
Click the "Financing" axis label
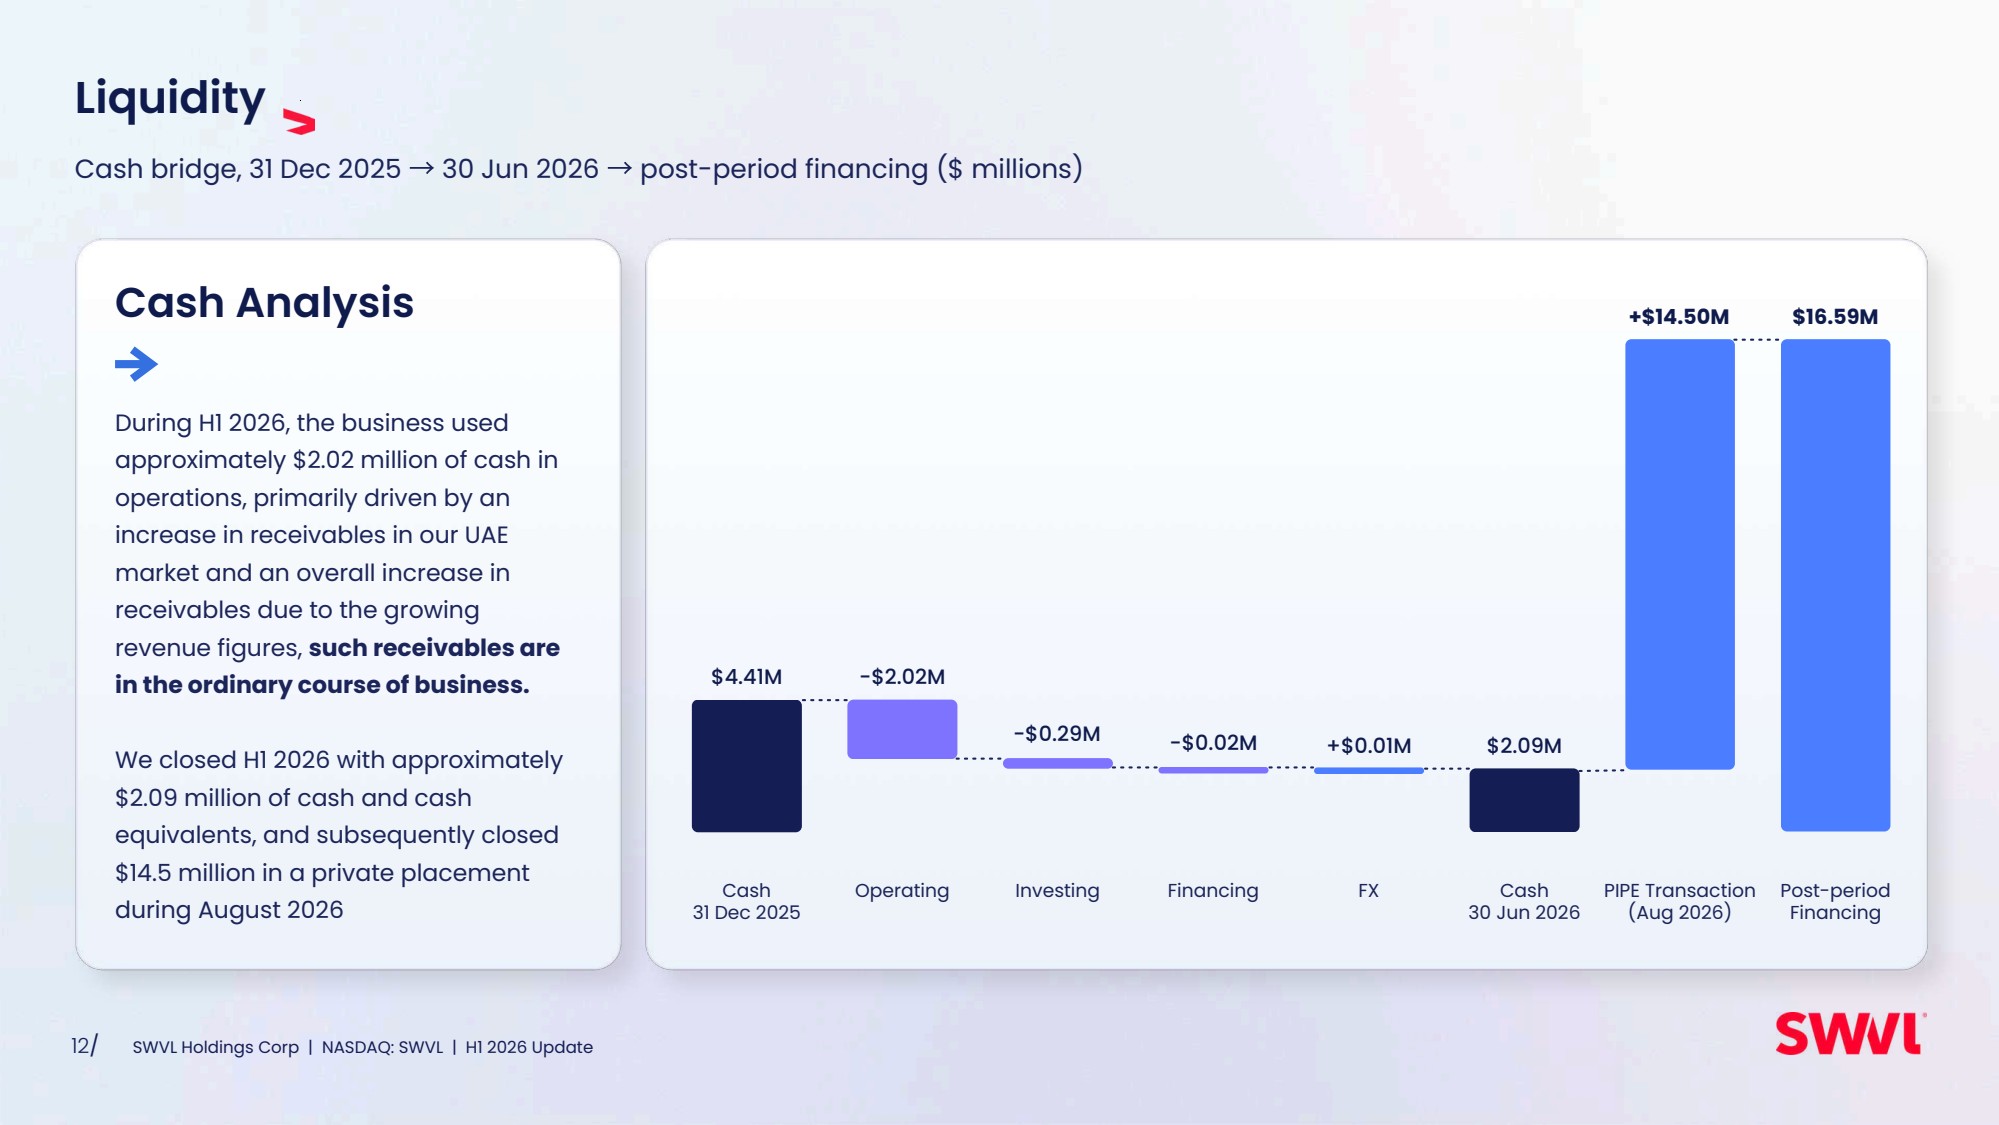[1213, 891]
